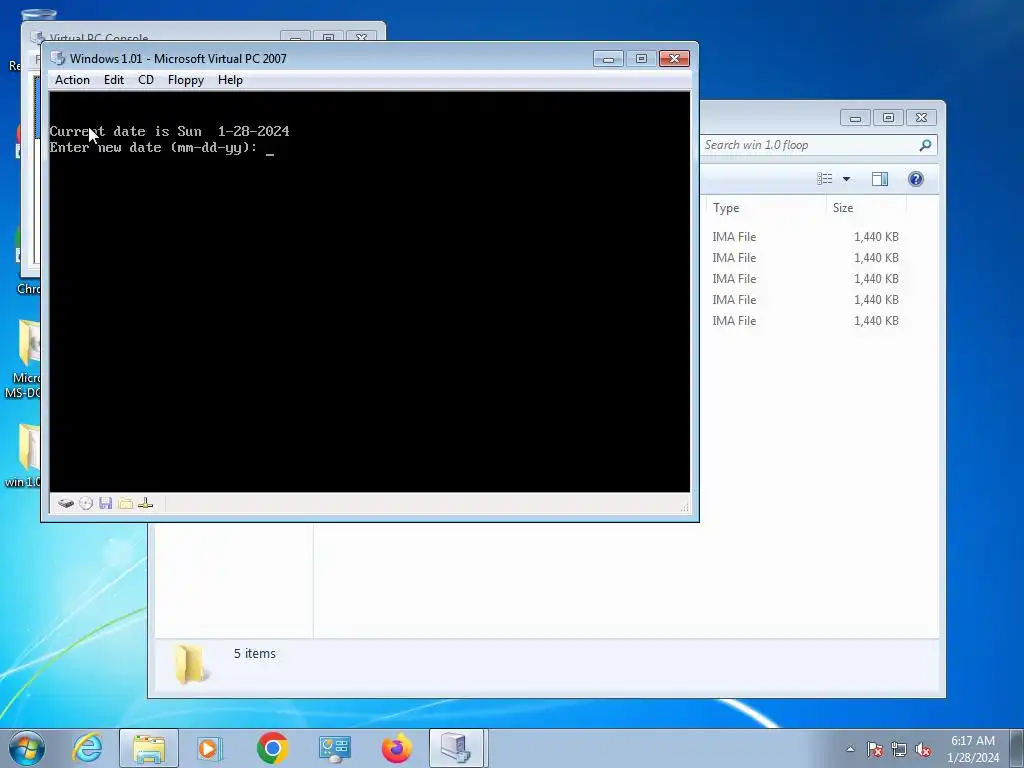This screenshot has height=768, width=1024.
Task: Click inside the black DOS guest screen
Action: click(370, 292)
